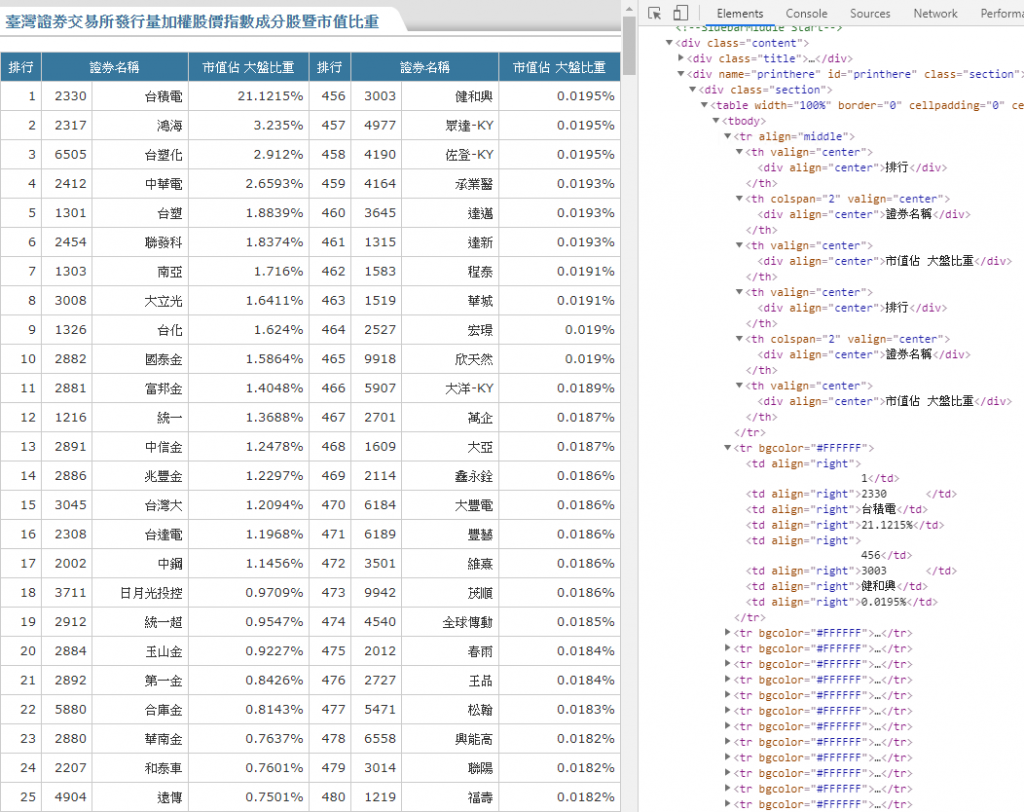Screen dimensions: 1024x812
Task: Click the 欣天然 name cell
Action: tap(450, 359)
